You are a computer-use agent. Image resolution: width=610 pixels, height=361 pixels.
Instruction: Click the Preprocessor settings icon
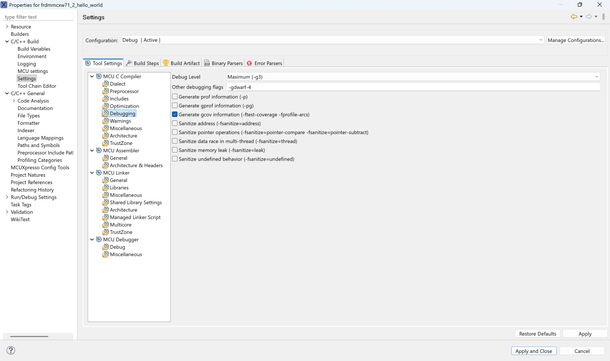tap(105, 91)
